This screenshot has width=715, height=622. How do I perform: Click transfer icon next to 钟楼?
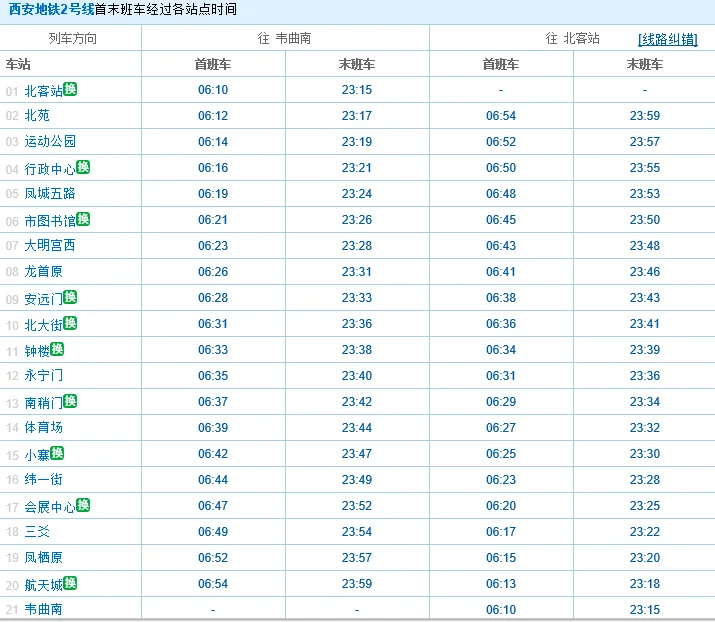pyautogui.click(x=57, y=349)
